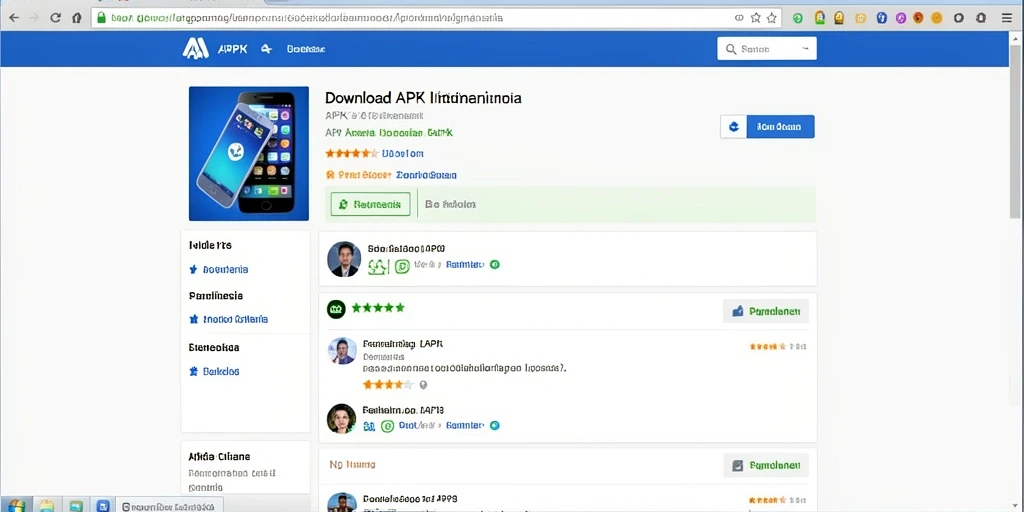The image size is (1024, 512).
Task: Click the white site logo in blue header
Action: 195,48
